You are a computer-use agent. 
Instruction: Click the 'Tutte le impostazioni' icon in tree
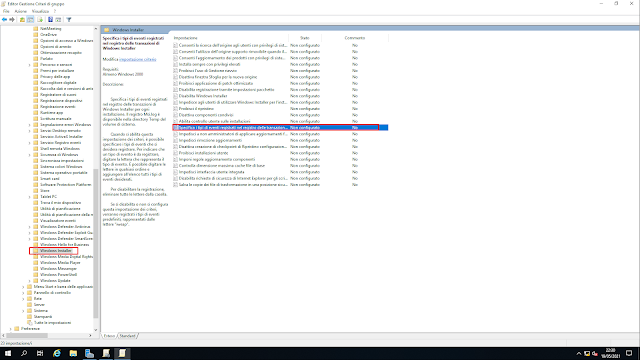coord(29,323)
